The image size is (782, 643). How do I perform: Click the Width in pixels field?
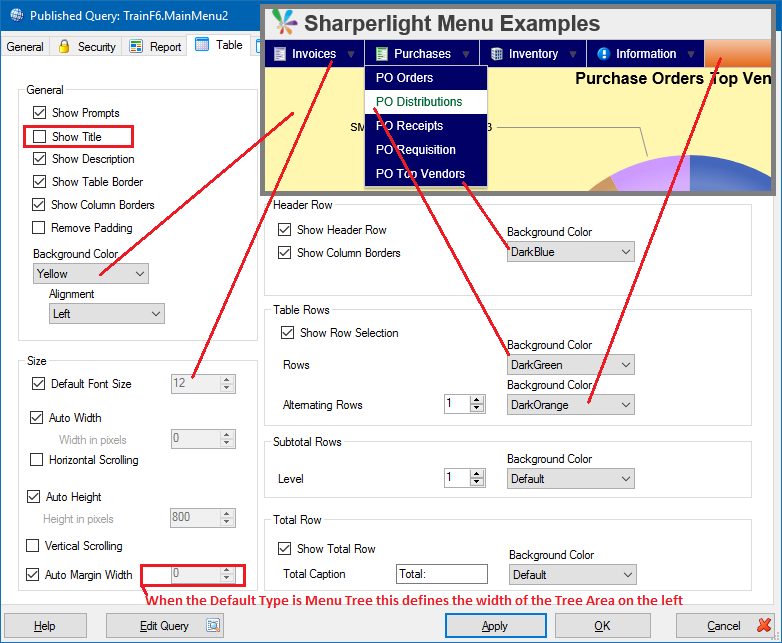click(x=196, y=438)
